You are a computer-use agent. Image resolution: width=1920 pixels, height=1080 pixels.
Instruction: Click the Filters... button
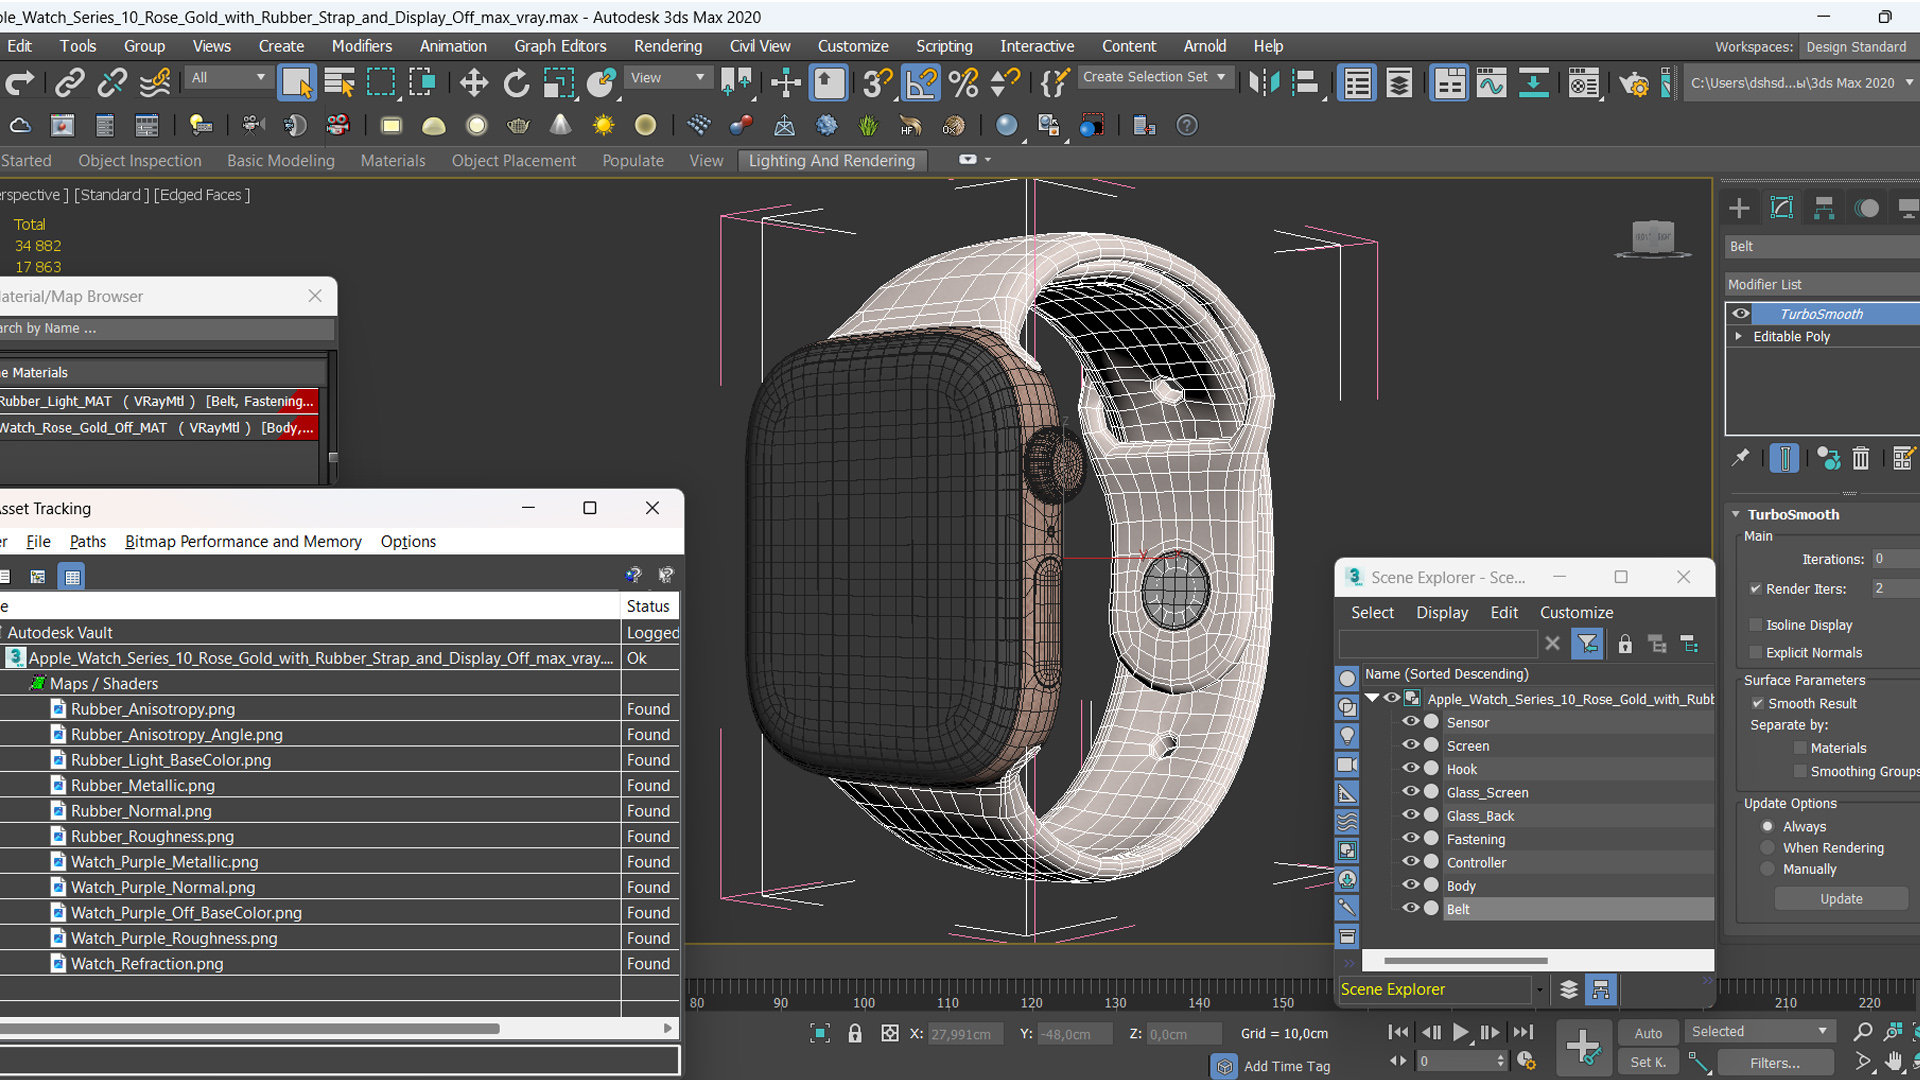1774,1063
